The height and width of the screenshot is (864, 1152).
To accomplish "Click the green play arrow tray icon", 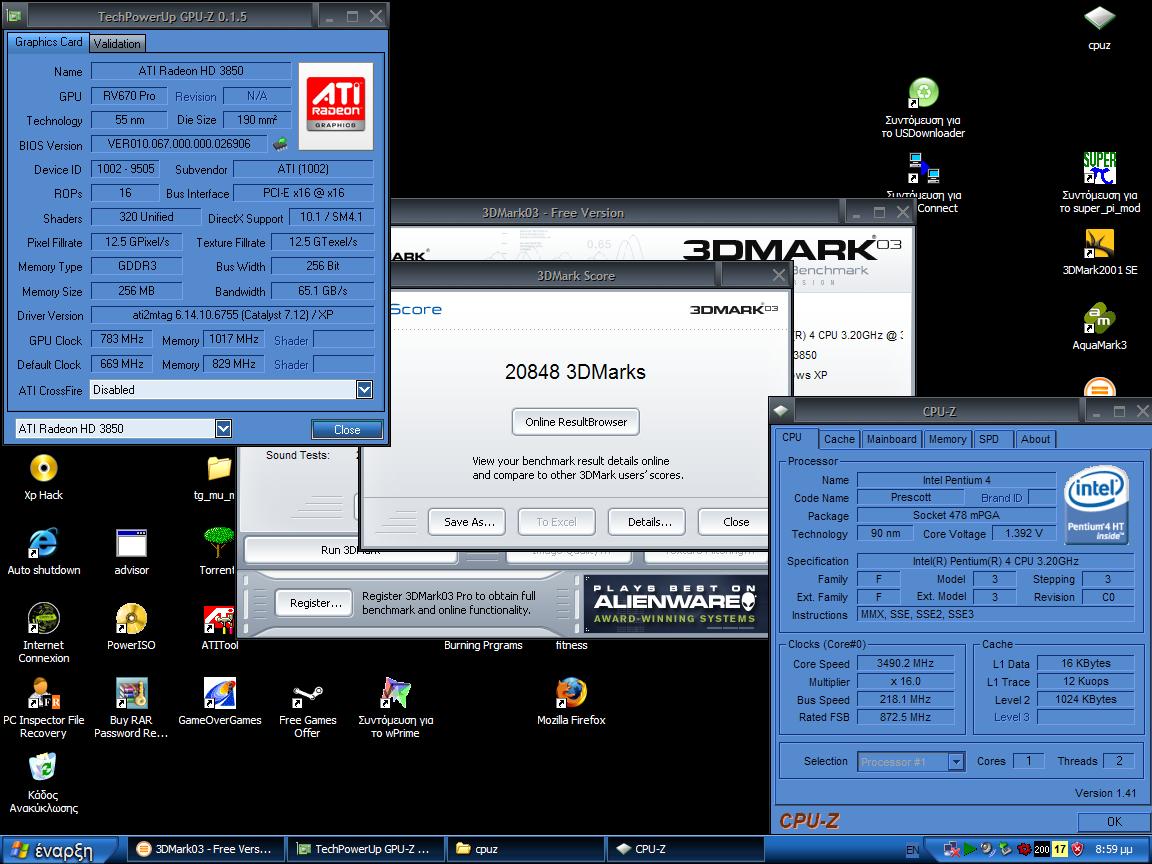I will [970, 849].
